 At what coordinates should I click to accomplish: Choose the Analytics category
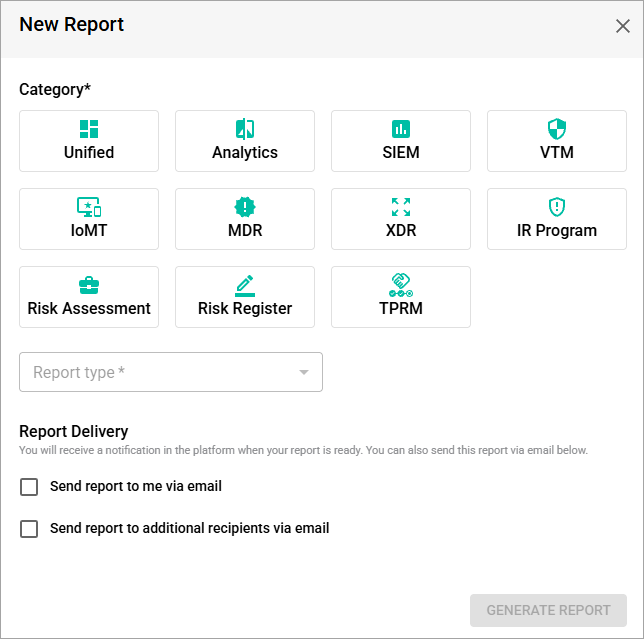245,141
